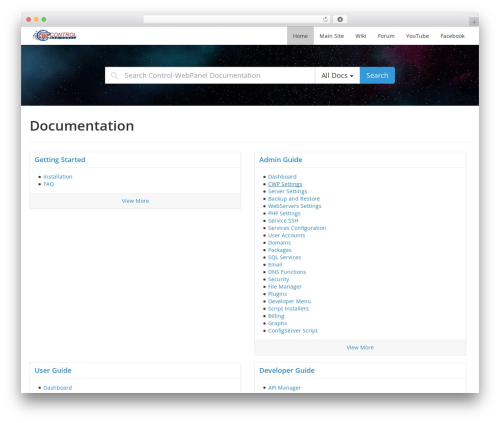Open the Developer Menu link

point(289,301)
